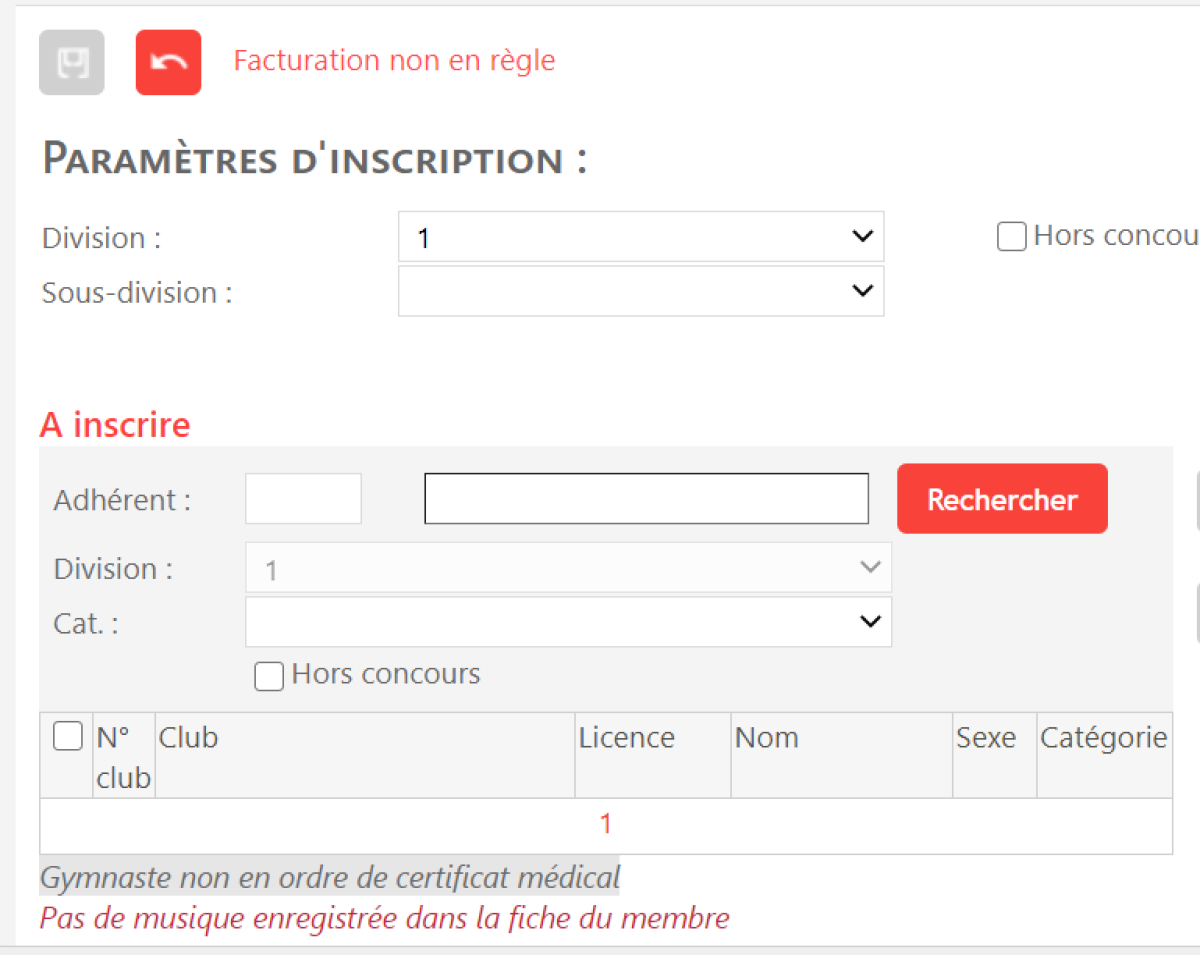Screen dimensions: 1200x955
Task: Toggle the select-all checkbox in table header
Action: click(67, 738)
